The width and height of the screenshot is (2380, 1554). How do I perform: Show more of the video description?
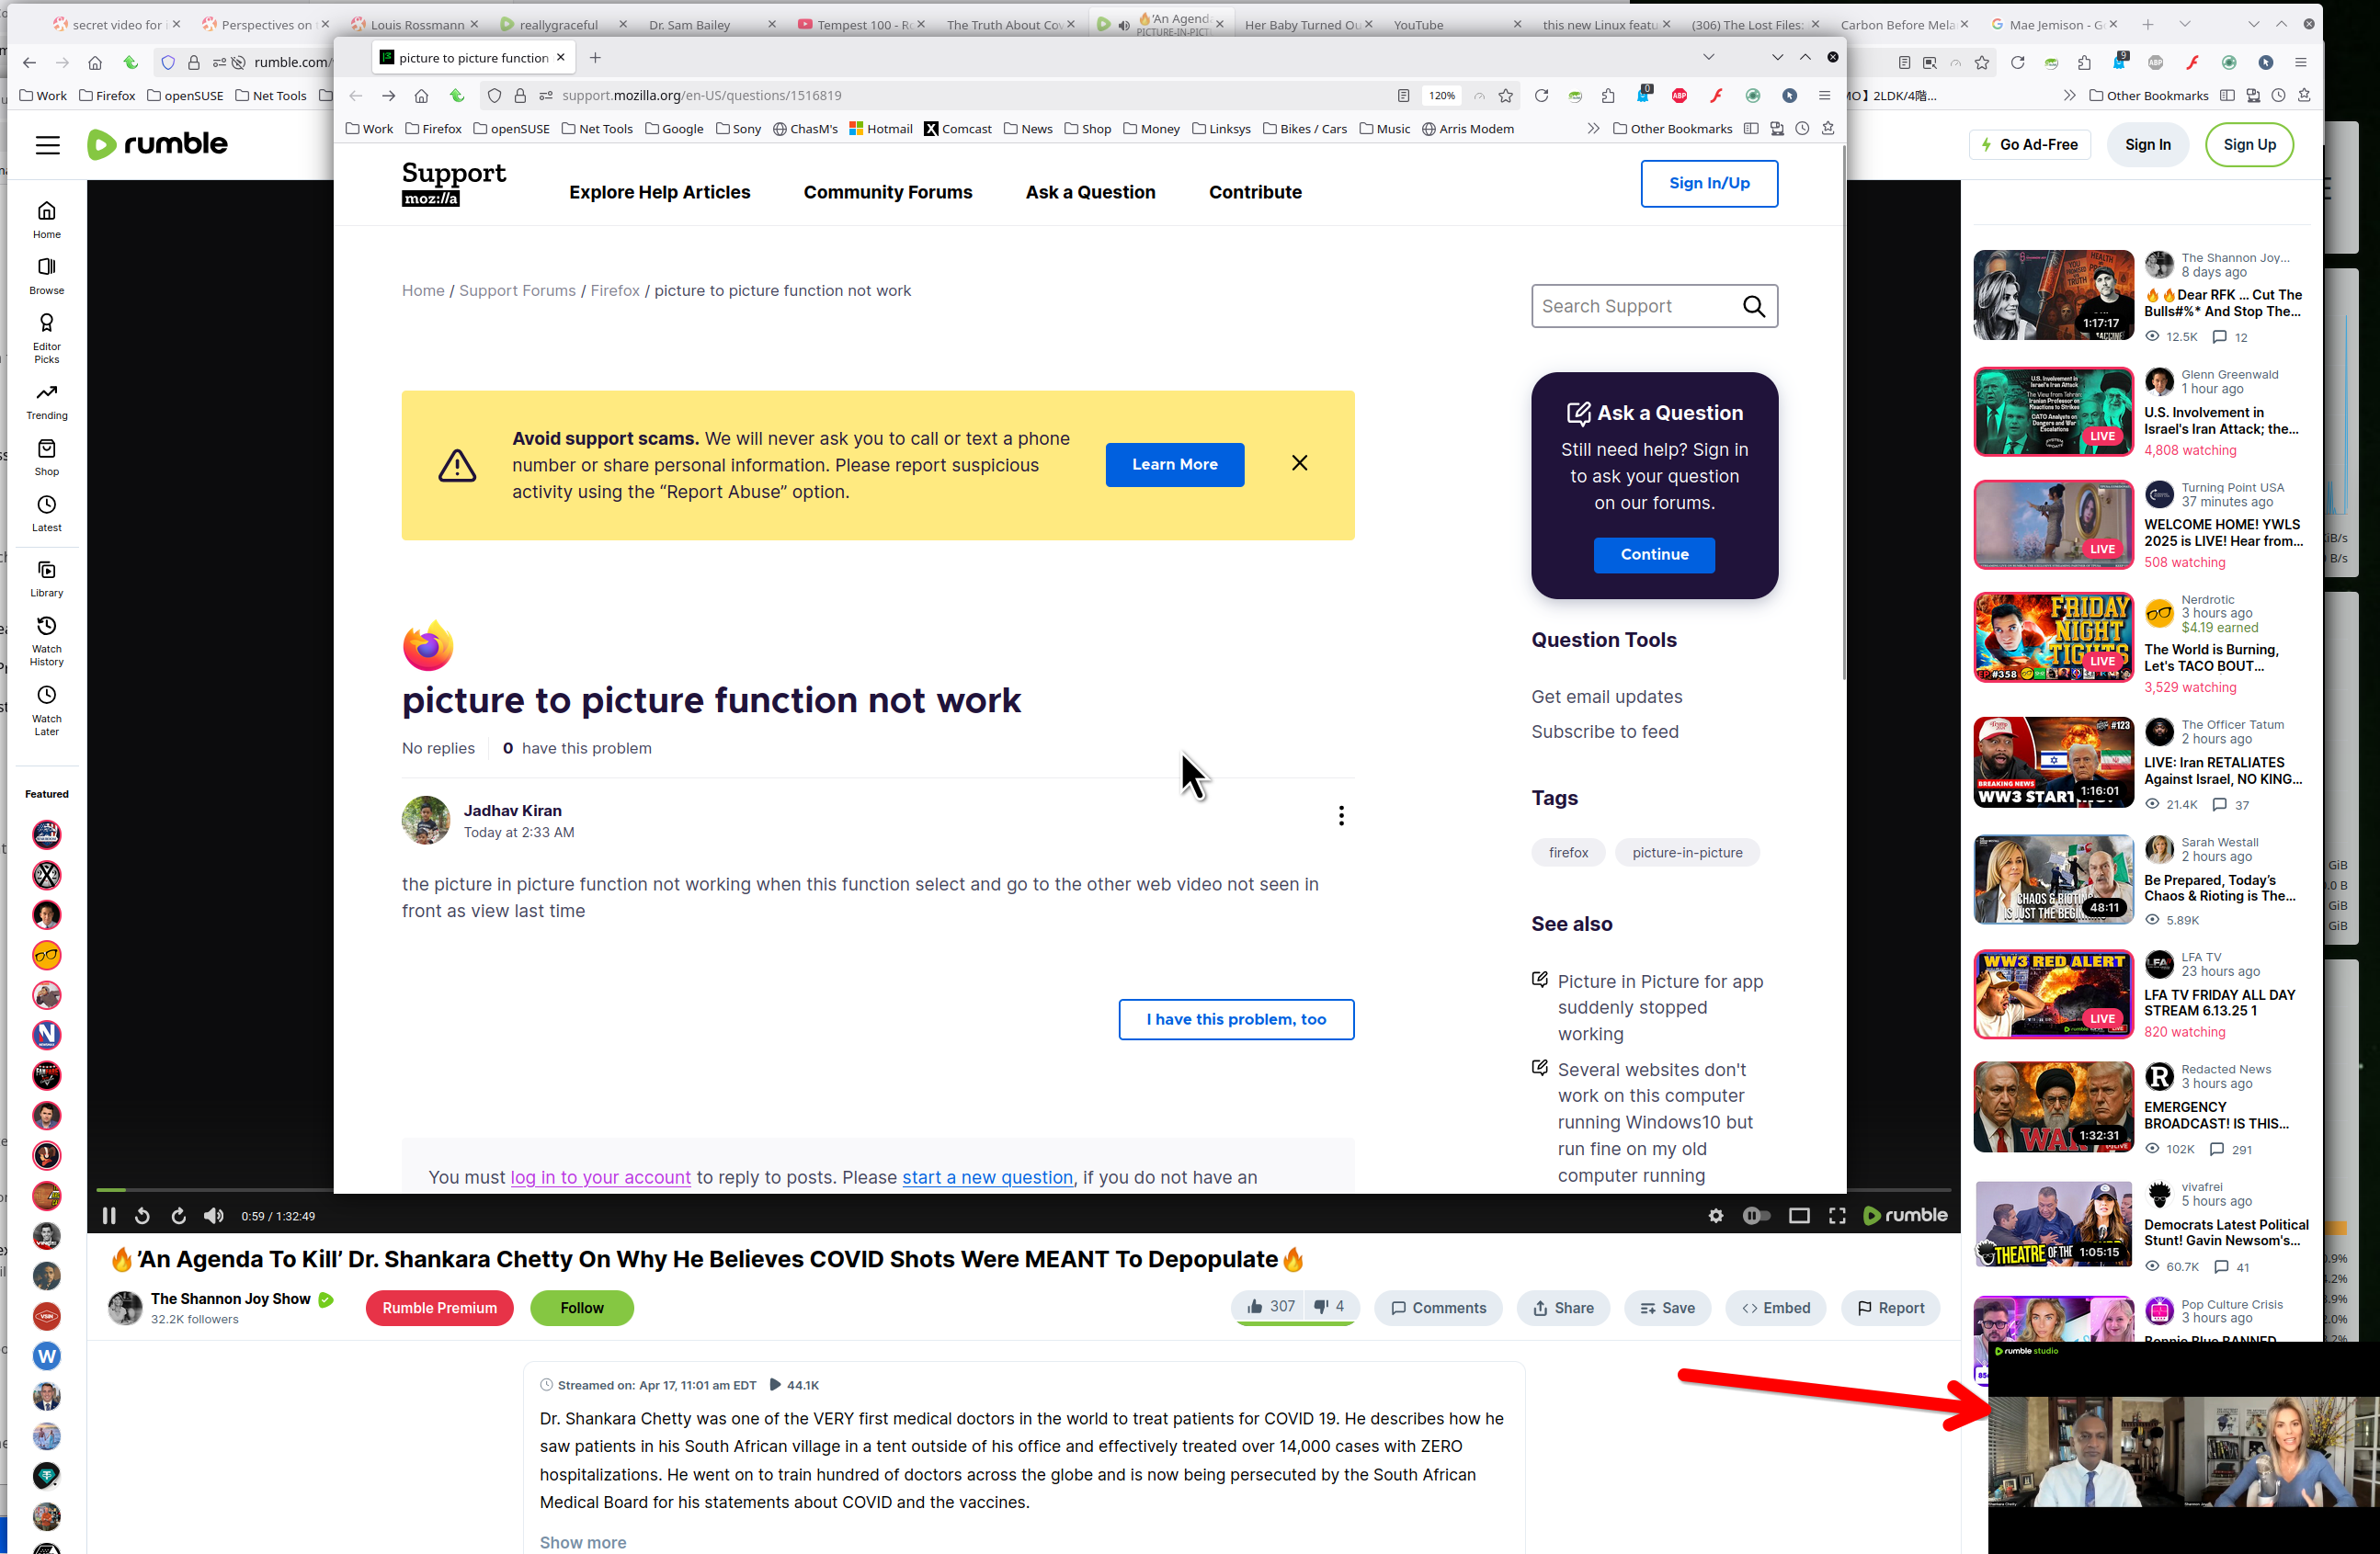[x=583, y=1543]
